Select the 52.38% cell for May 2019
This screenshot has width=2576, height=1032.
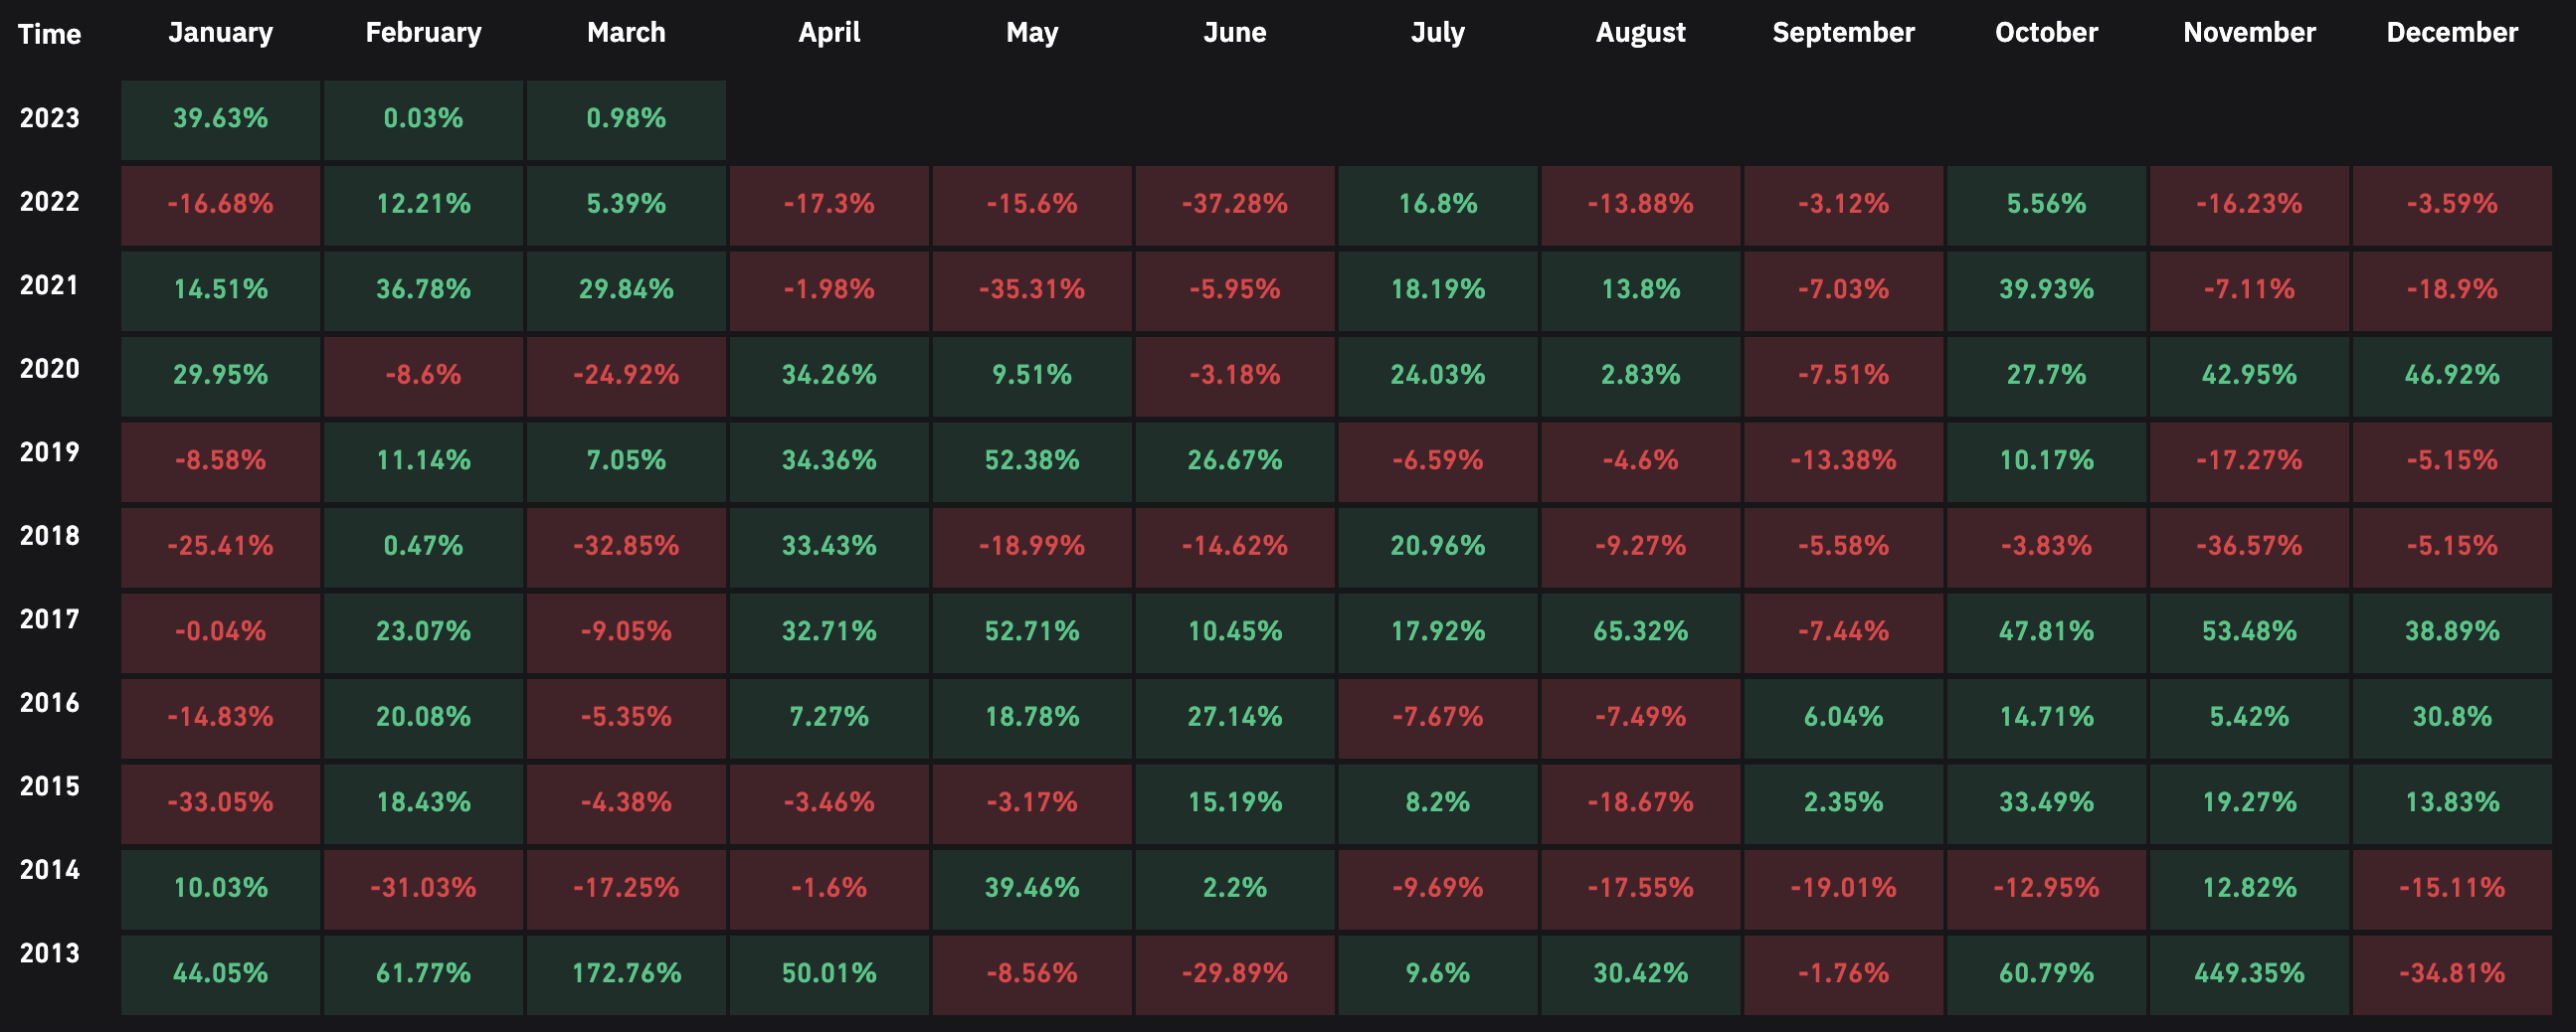[1031, 461]
